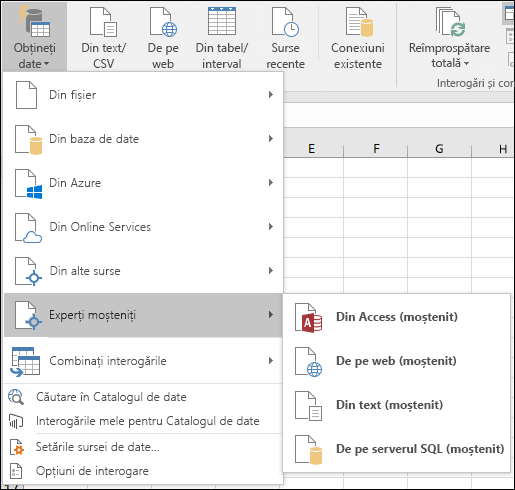
Task: Choose Din alte surse menu item
Action: click(143, 271)
